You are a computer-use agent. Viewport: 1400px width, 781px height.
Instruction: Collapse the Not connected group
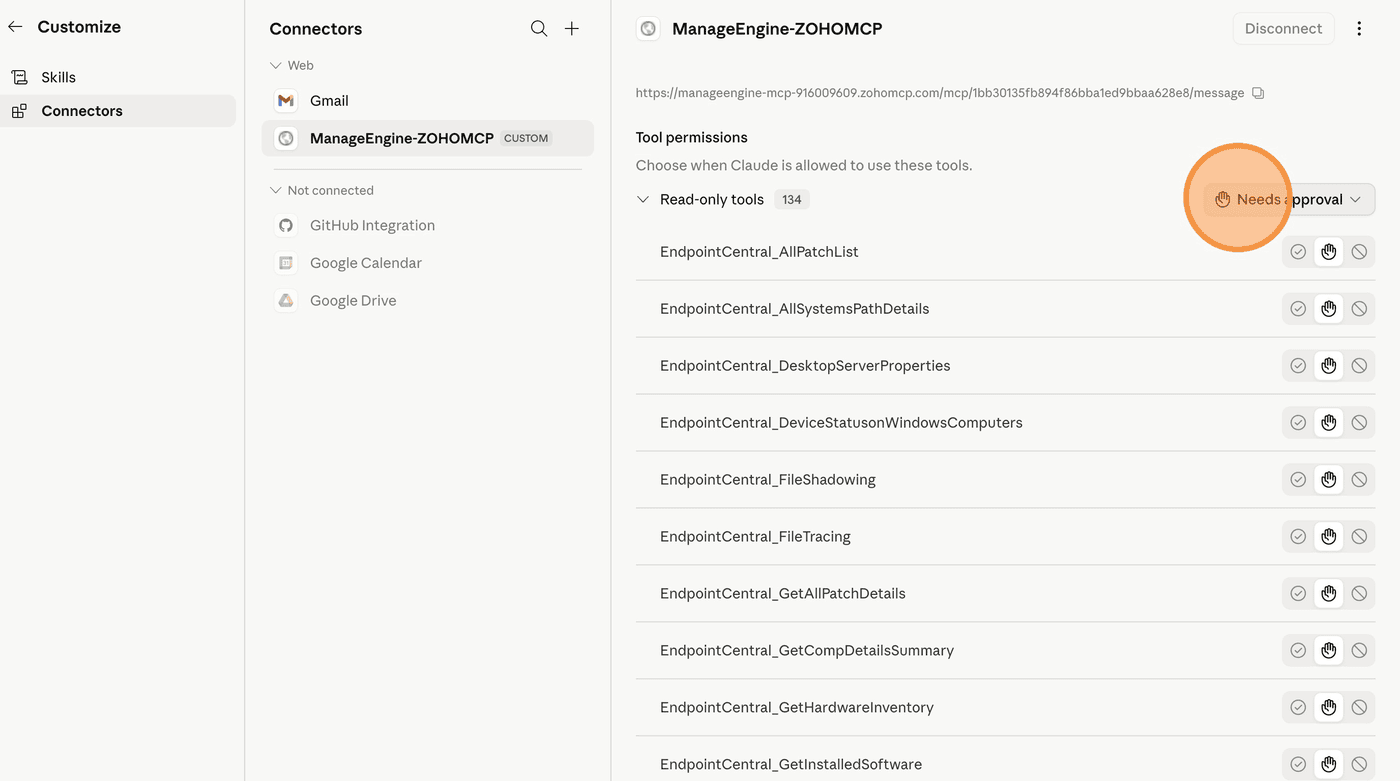click(275, 191)
